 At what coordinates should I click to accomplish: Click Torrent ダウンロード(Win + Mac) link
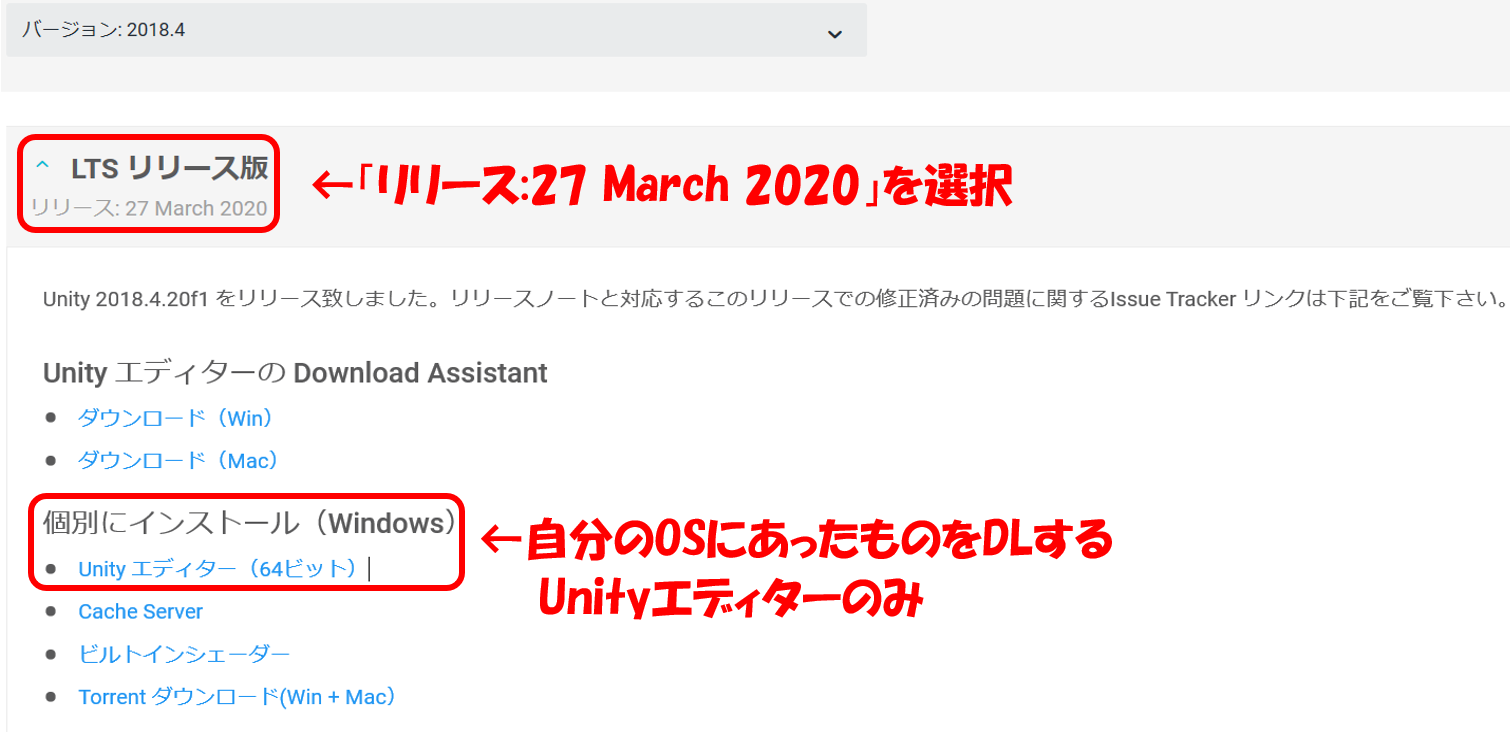click(x=237, y=697)
